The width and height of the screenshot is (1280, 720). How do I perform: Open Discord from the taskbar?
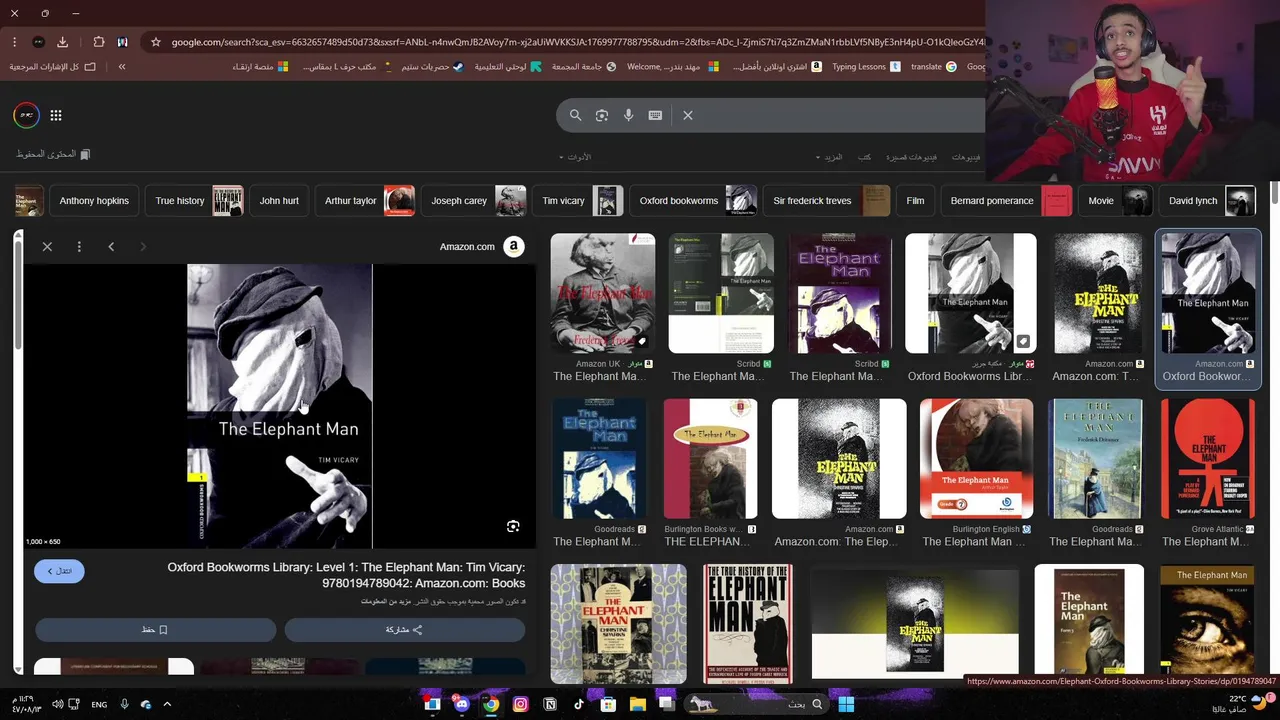pyautogui.click(x=461, y=704)
